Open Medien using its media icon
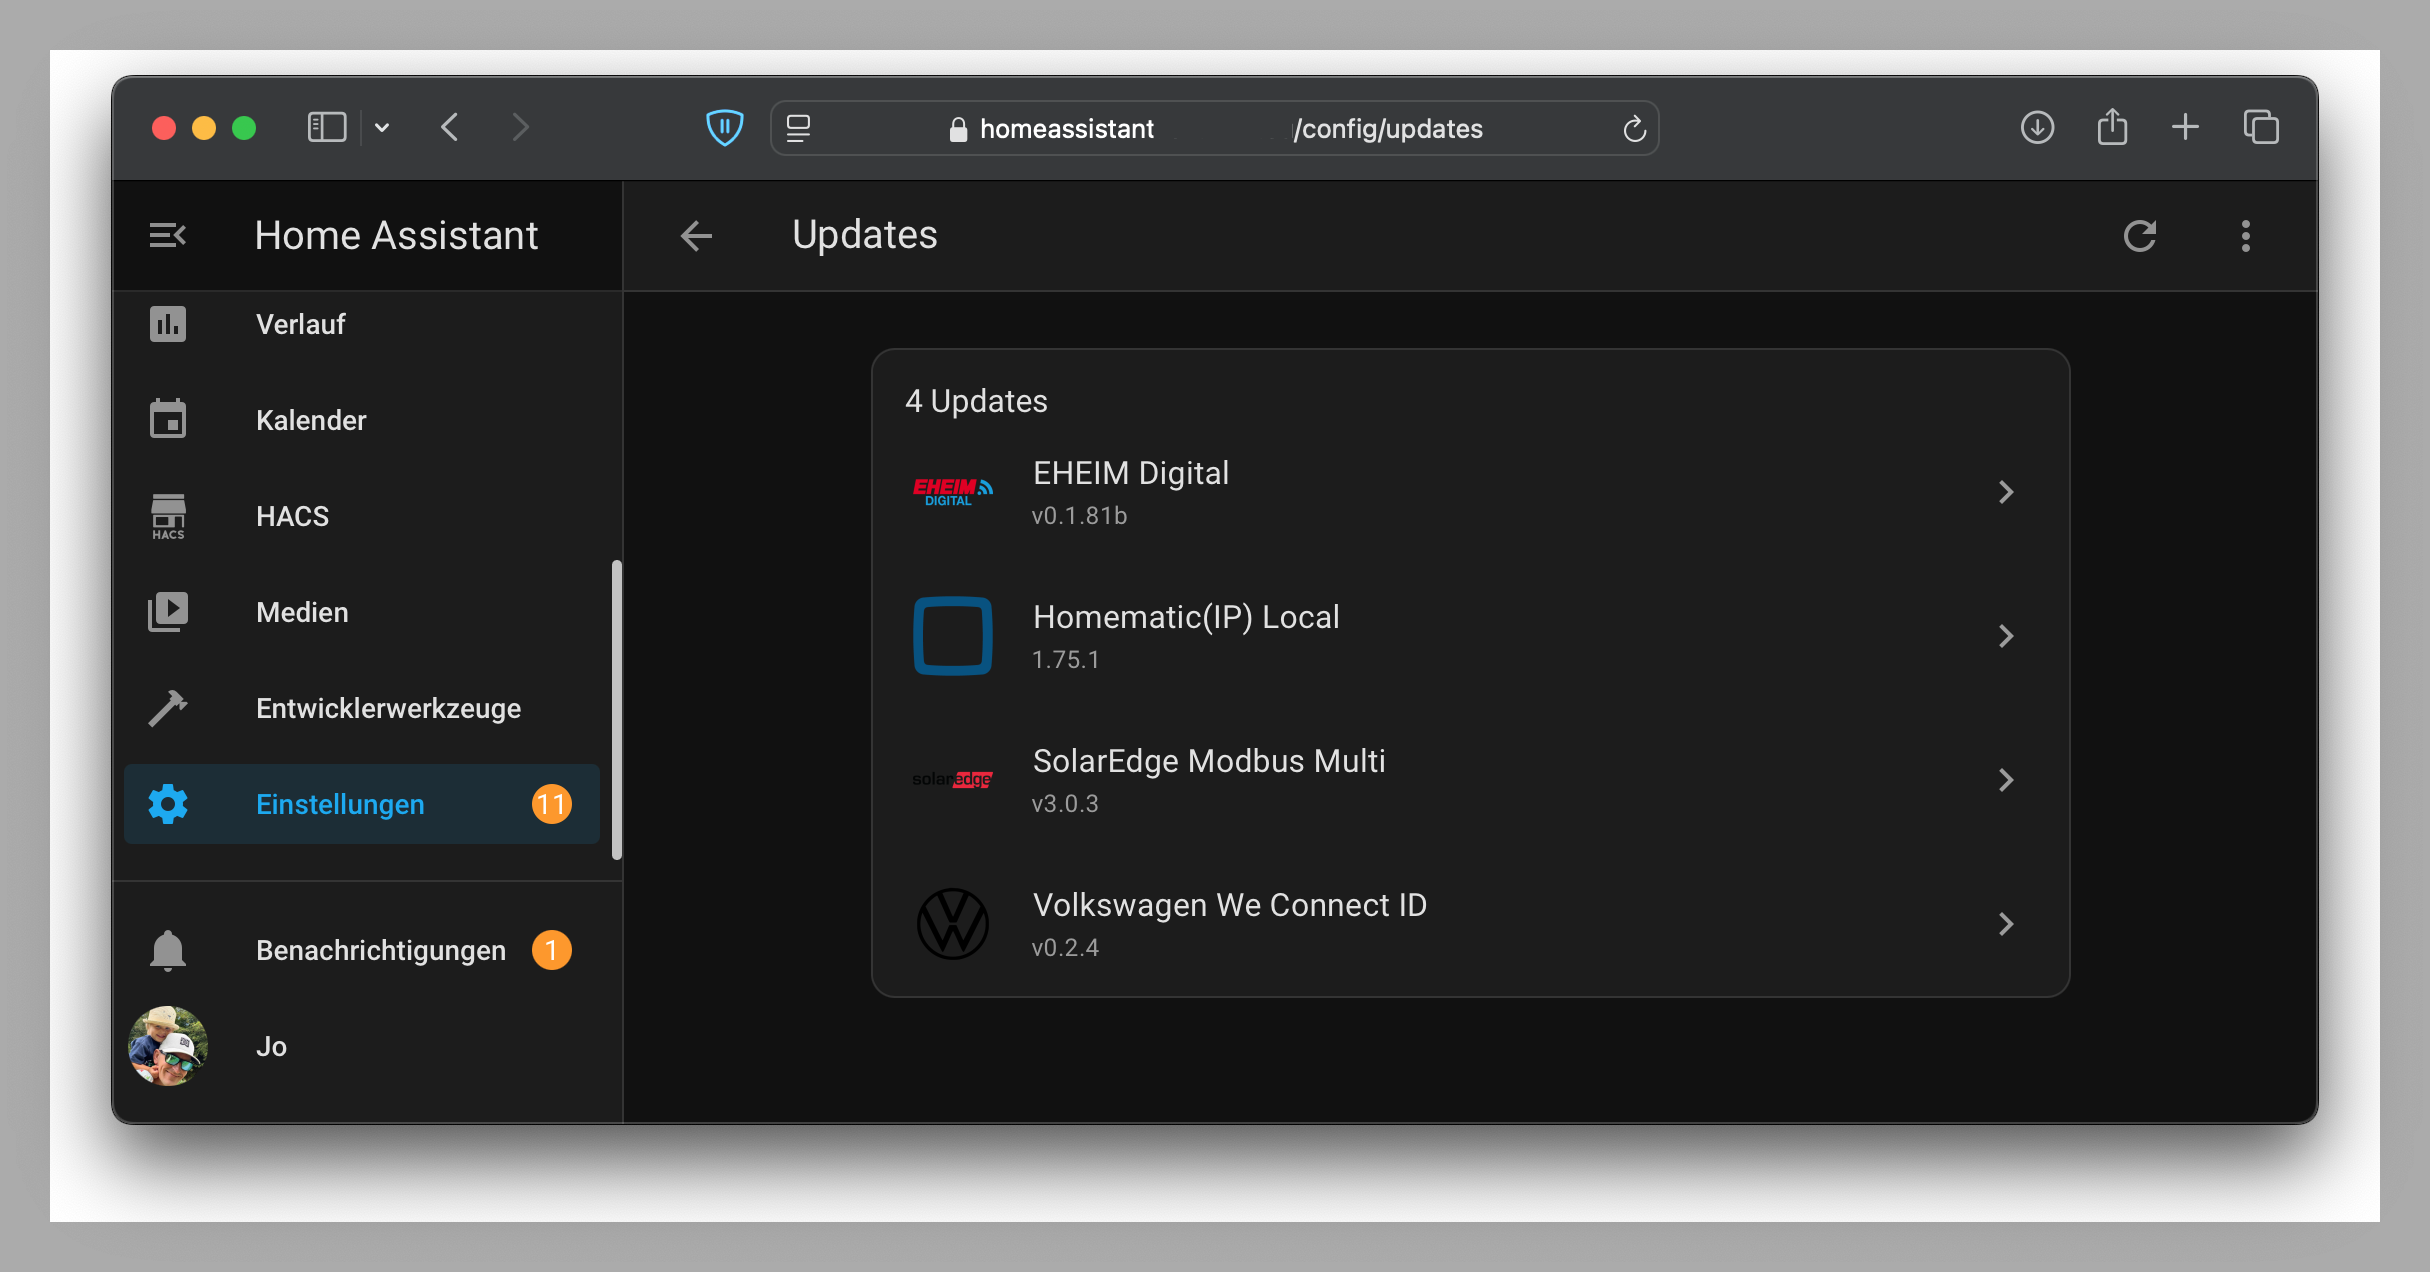Viewport: 2430px width, 1272px height. (168, 611)
